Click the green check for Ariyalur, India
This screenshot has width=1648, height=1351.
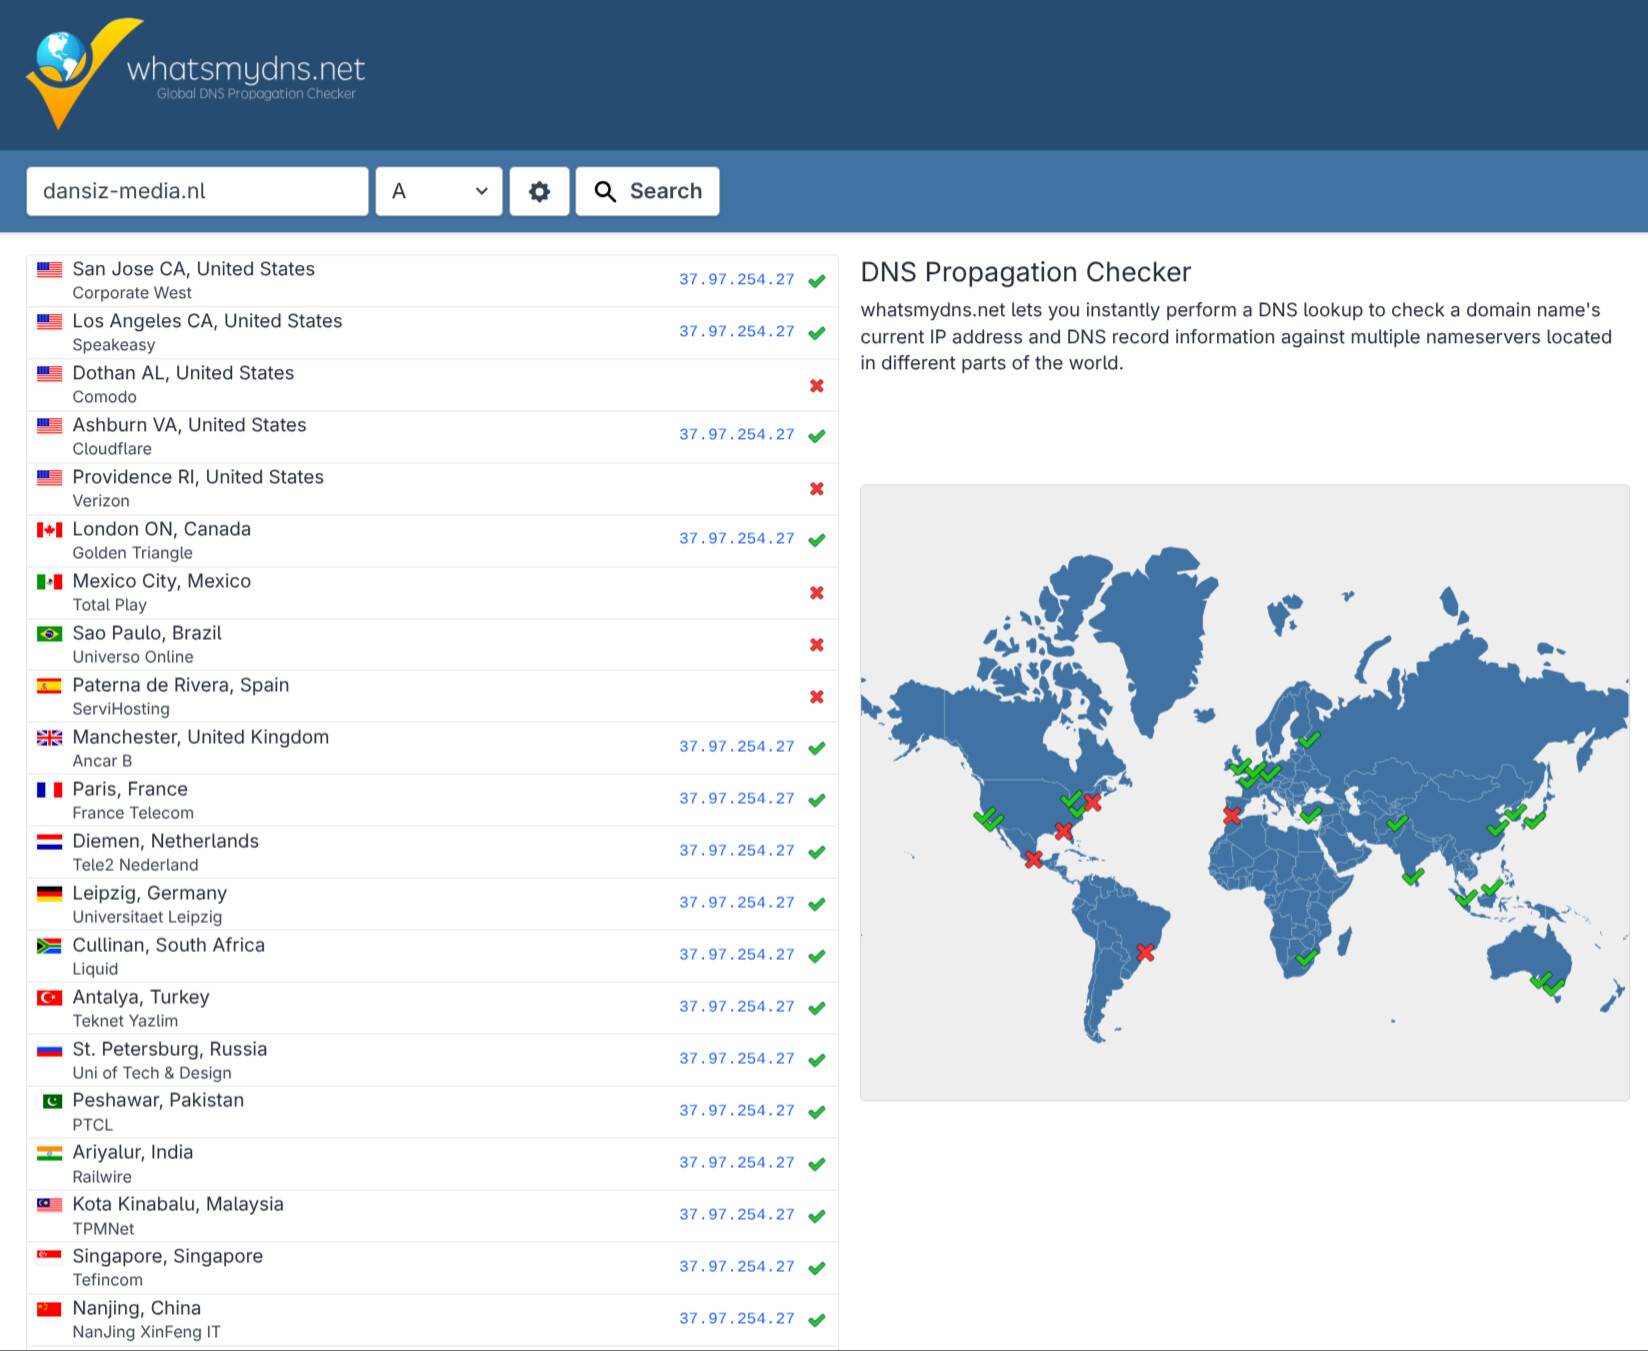point(817,1164)
